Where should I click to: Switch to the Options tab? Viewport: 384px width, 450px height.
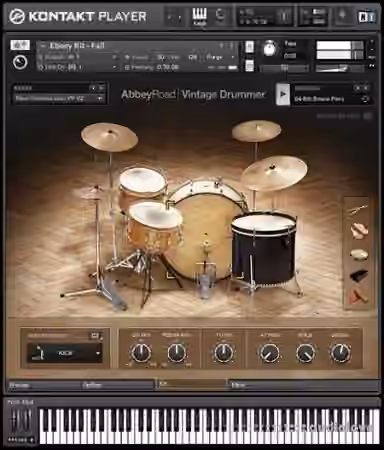[117, 385]
